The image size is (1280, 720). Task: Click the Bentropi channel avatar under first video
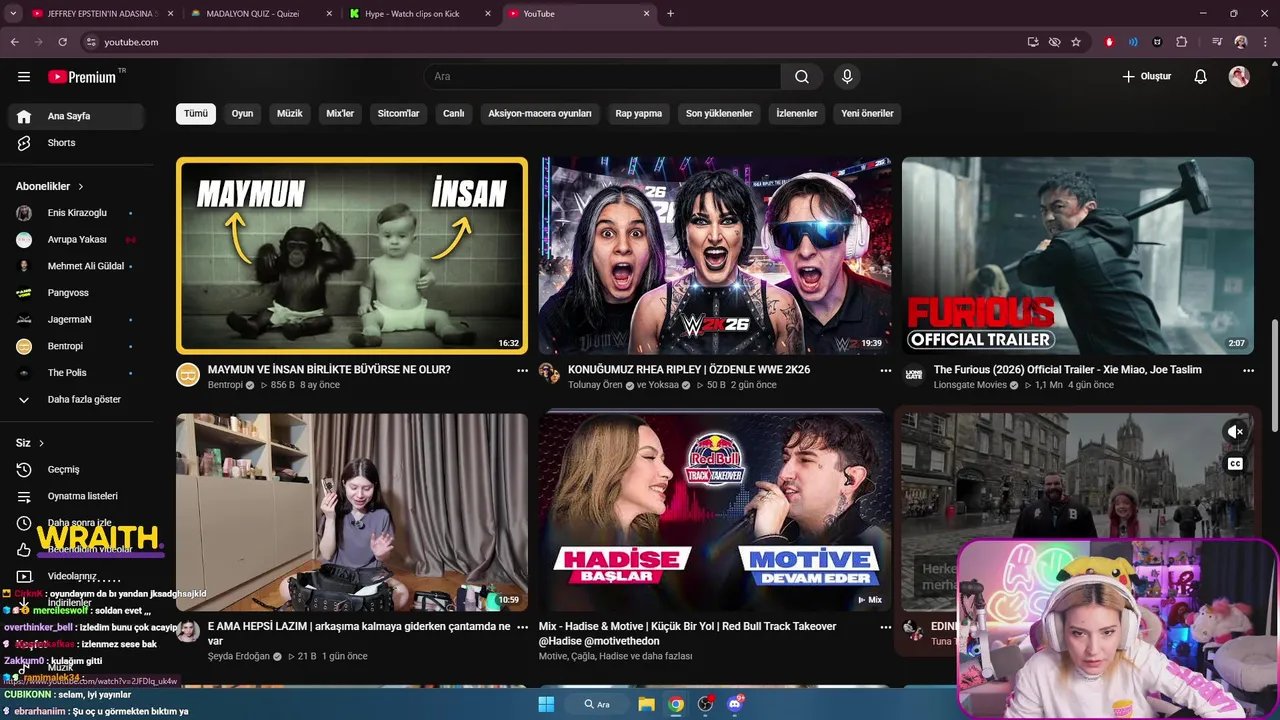188,375
